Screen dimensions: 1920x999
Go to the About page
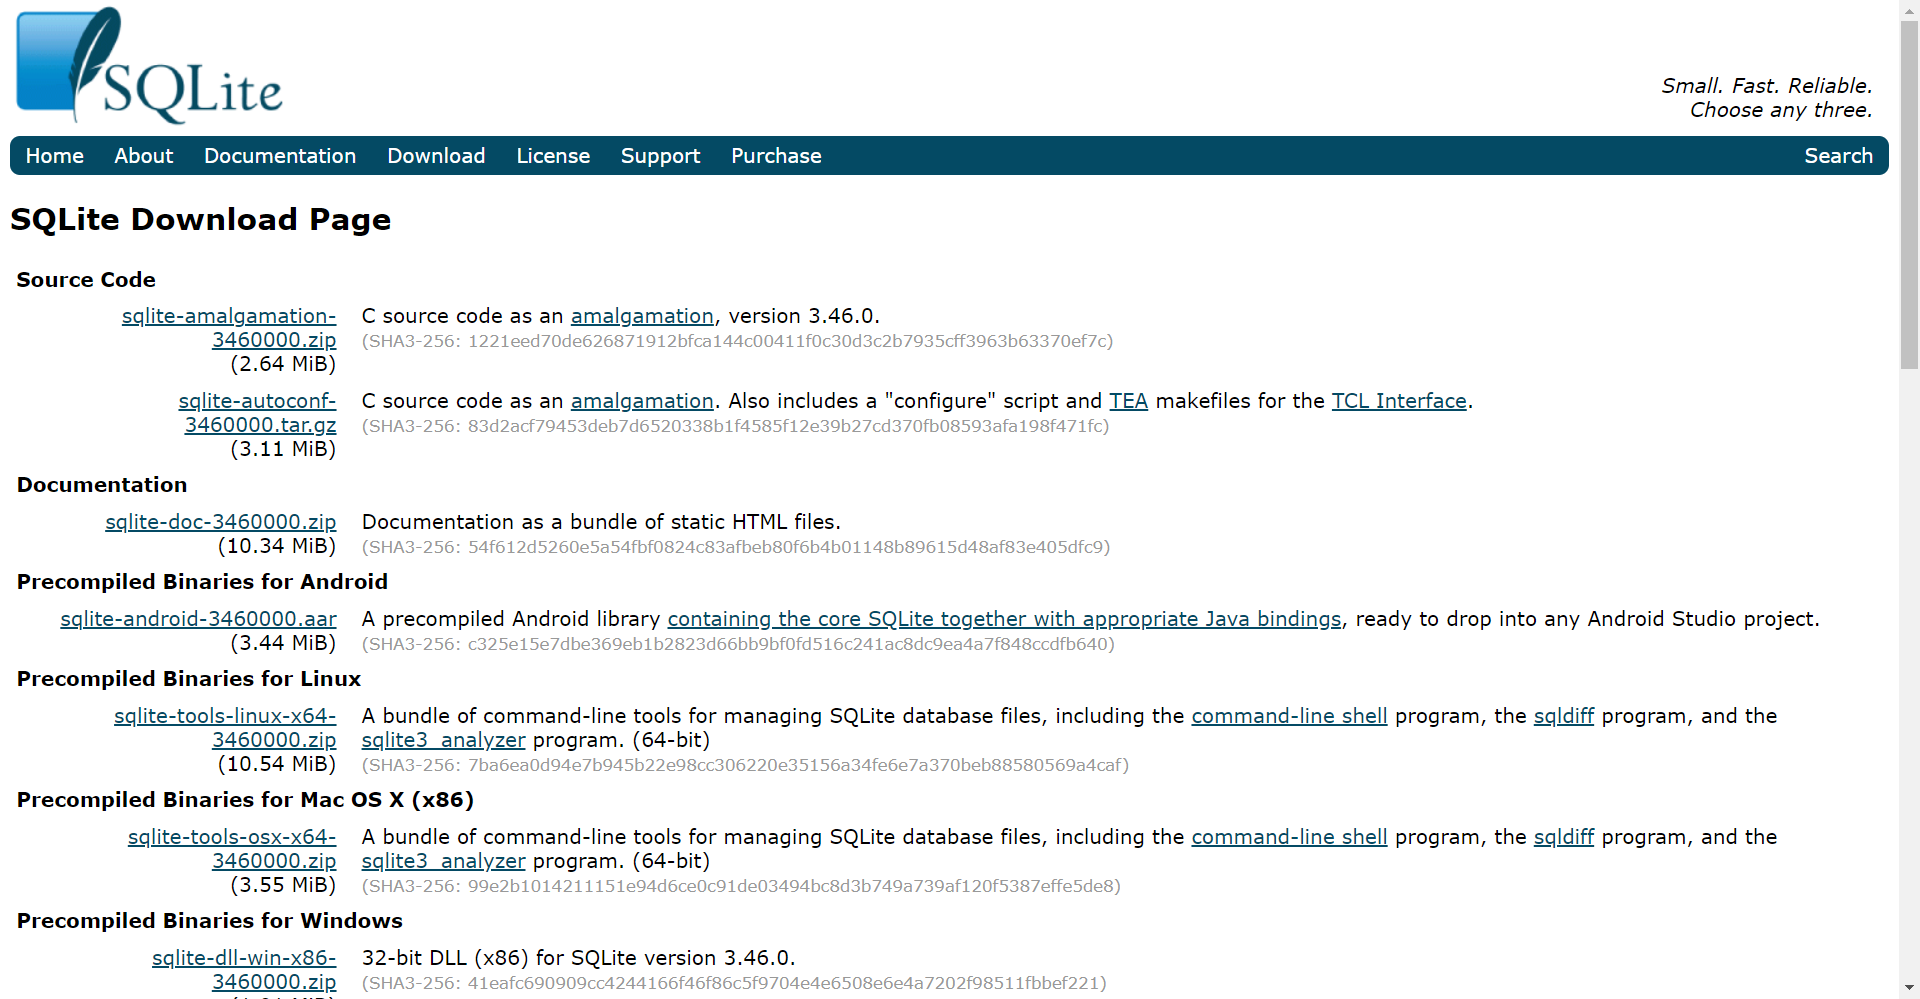click(143, 156)
